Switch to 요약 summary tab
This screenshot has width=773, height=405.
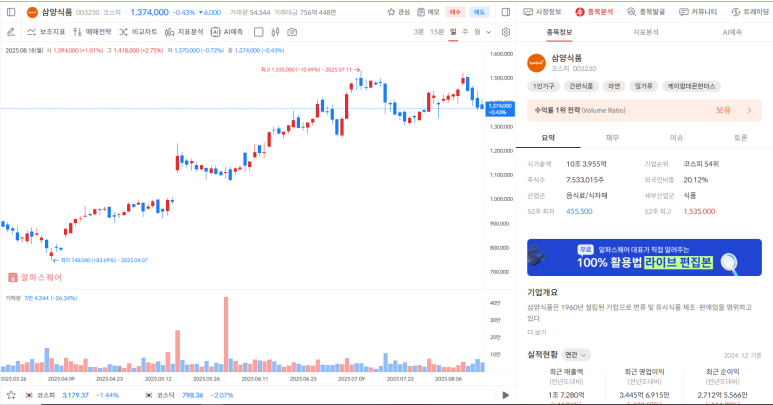(548, 138)
